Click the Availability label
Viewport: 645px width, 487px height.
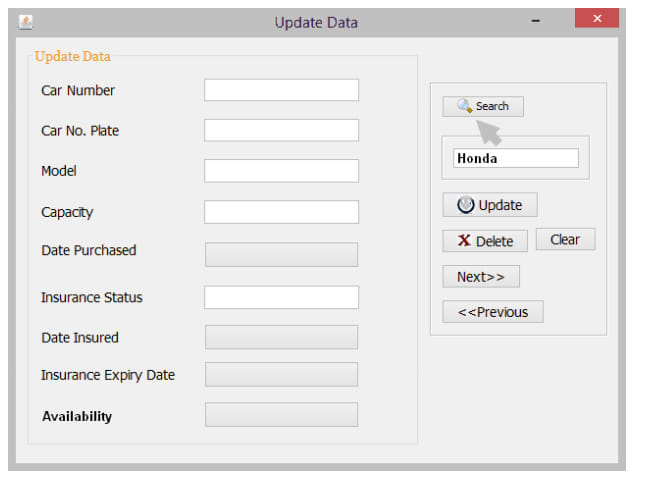pos(77,416)
